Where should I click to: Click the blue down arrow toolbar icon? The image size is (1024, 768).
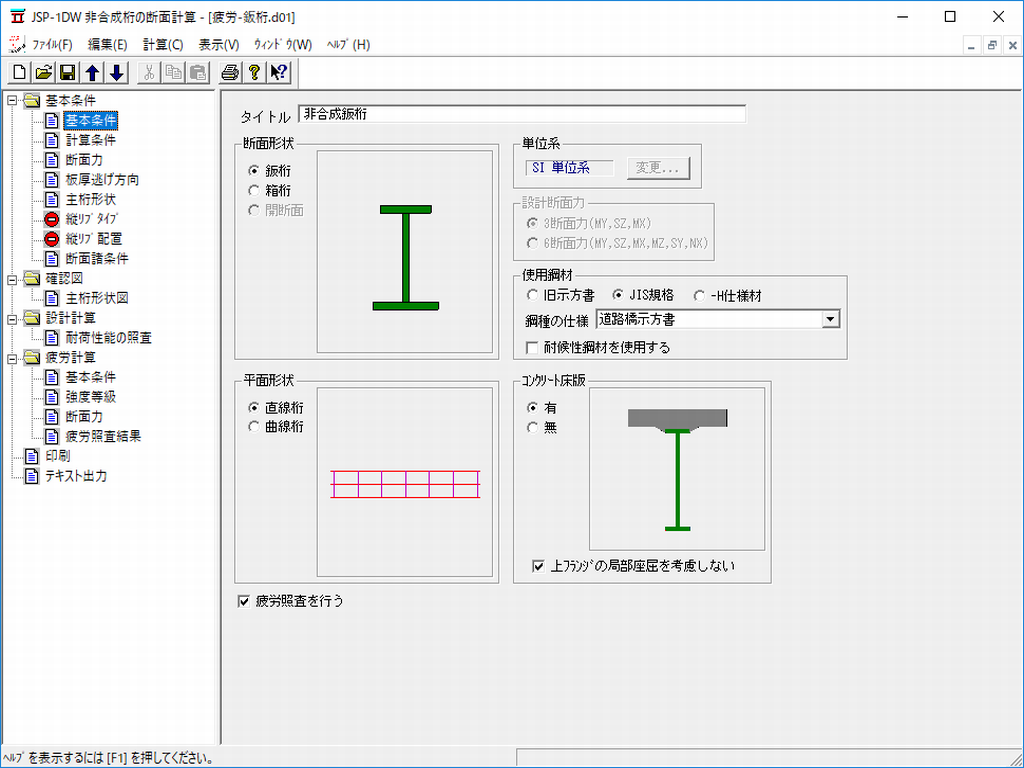116,72
